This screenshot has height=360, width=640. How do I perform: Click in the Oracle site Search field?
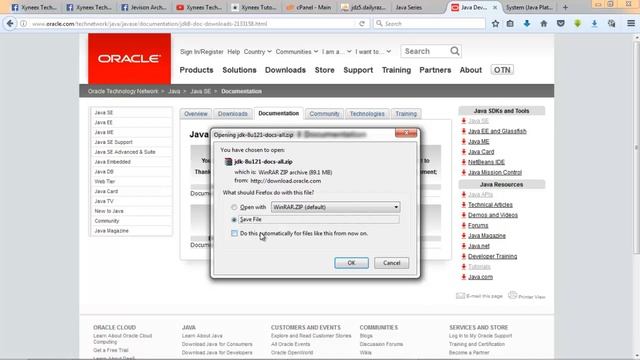click(426, 51)
